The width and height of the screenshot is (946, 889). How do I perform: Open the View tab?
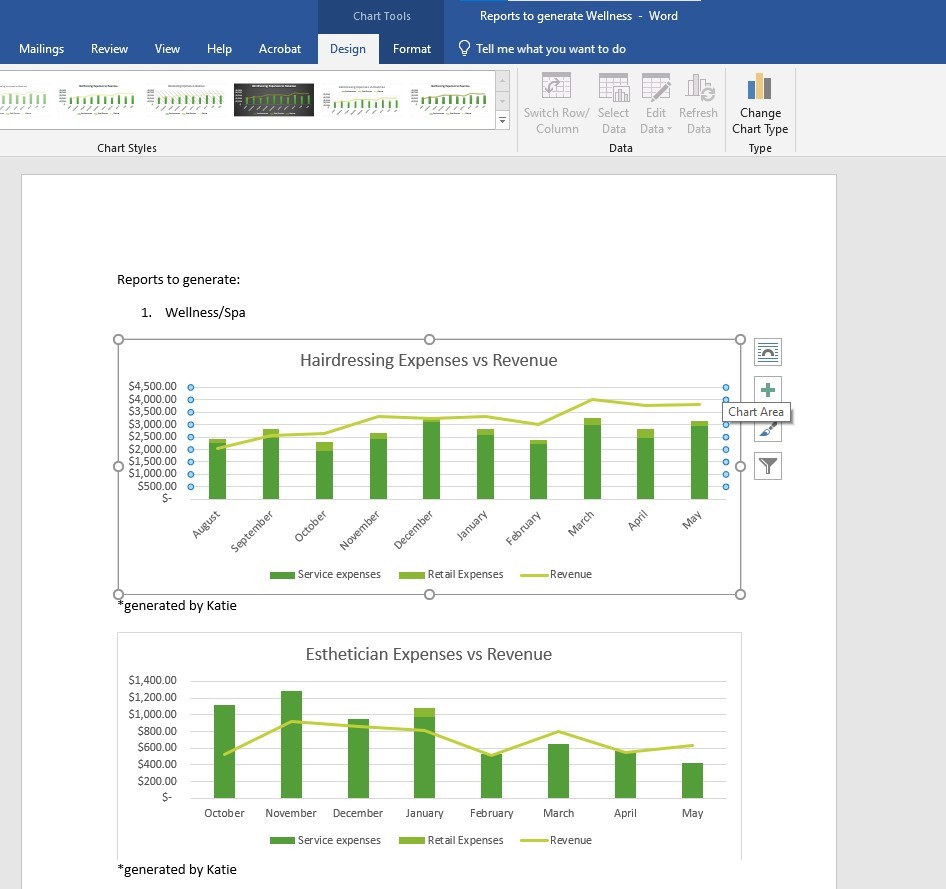pyautogui.click(x=167, y=49)
